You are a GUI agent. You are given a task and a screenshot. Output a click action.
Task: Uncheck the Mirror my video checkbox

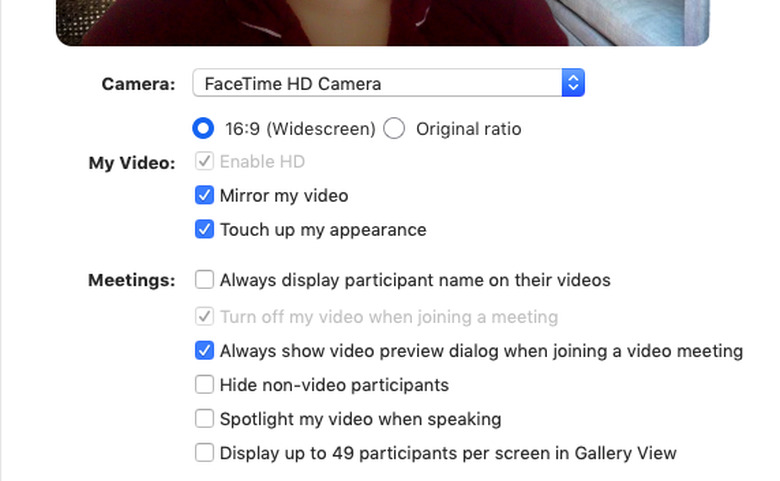pos(204,195)
